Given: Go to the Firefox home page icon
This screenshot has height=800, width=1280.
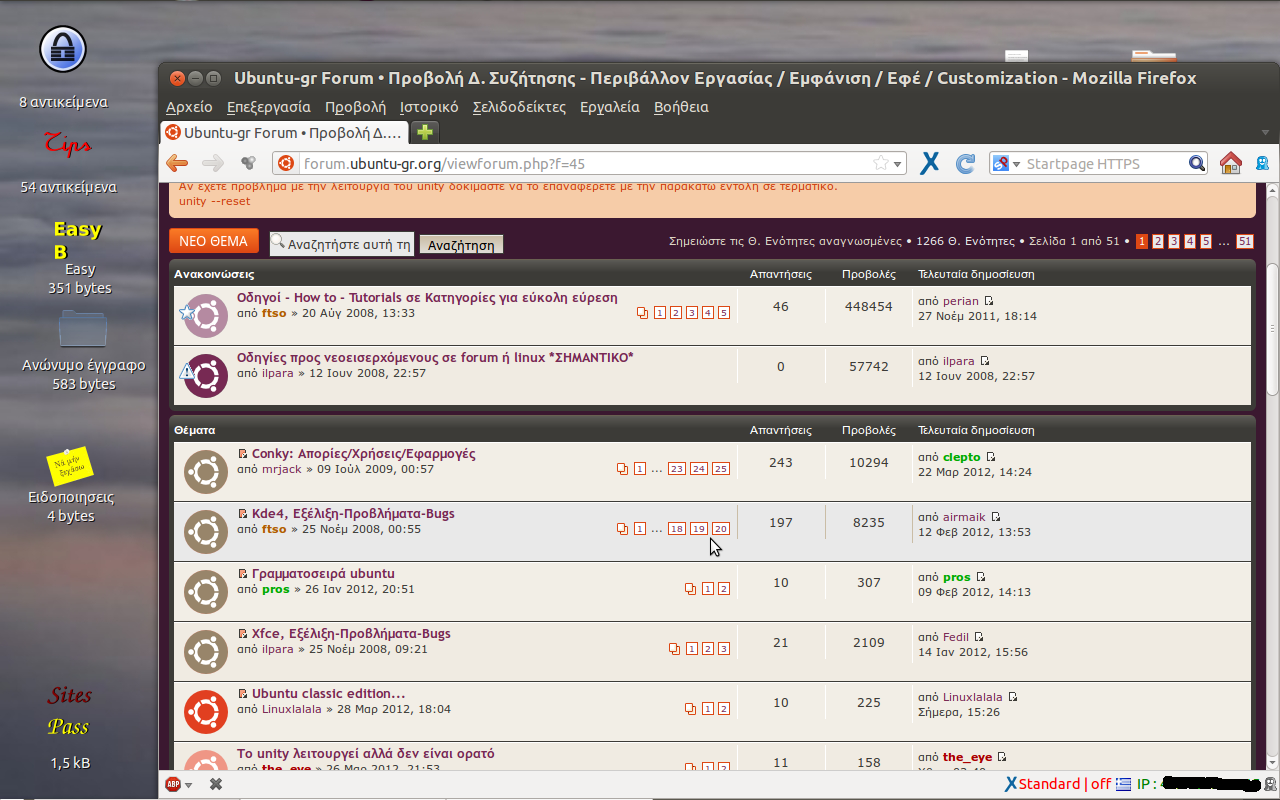Looking at the screenshot, I should pyautogui.click(x=1230, y=163).
